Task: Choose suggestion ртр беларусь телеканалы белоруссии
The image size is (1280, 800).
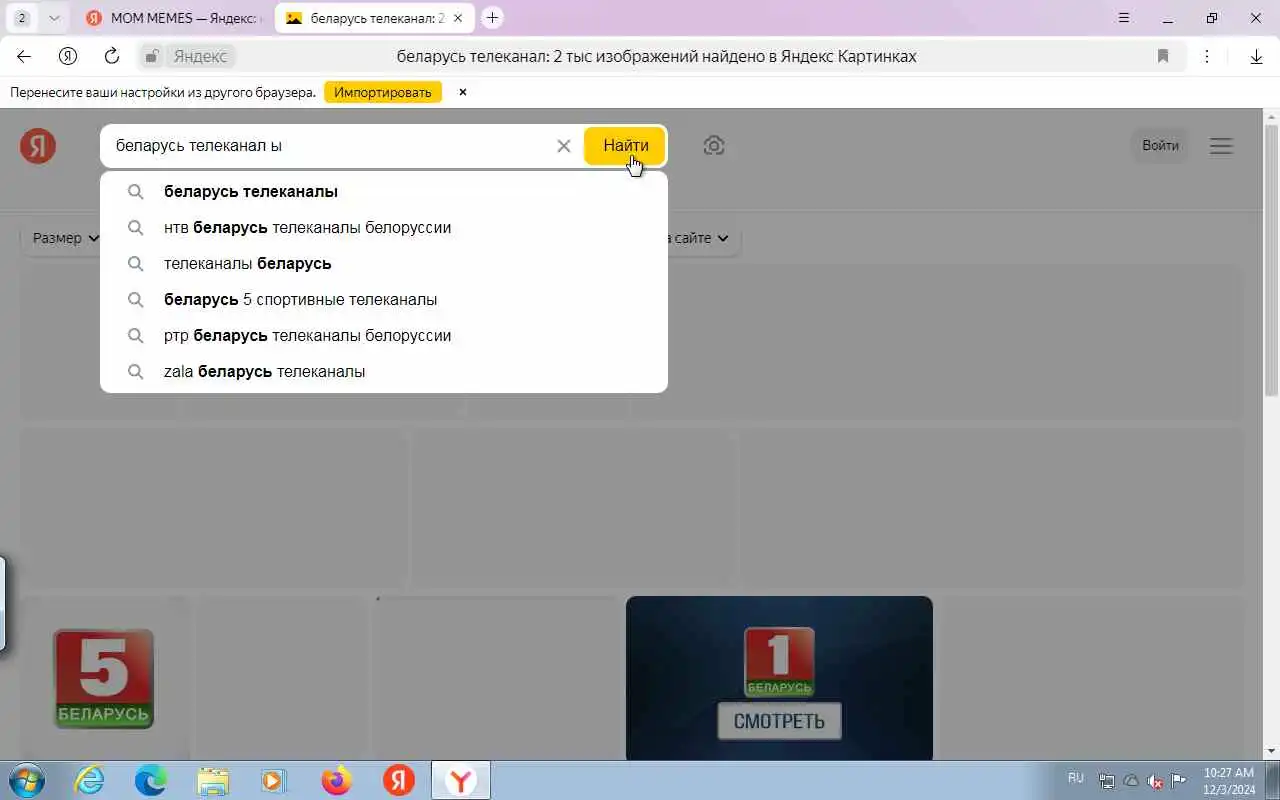Action: (384, 335)
